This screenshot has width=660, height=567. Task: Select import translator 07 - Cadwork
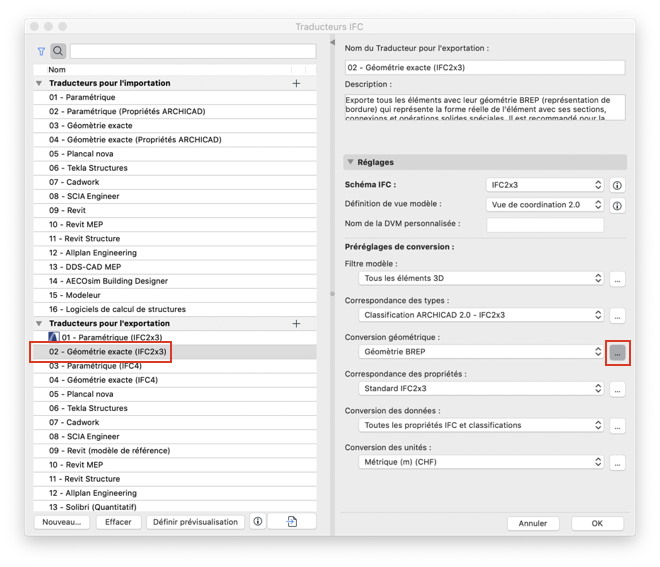point(175,182)
